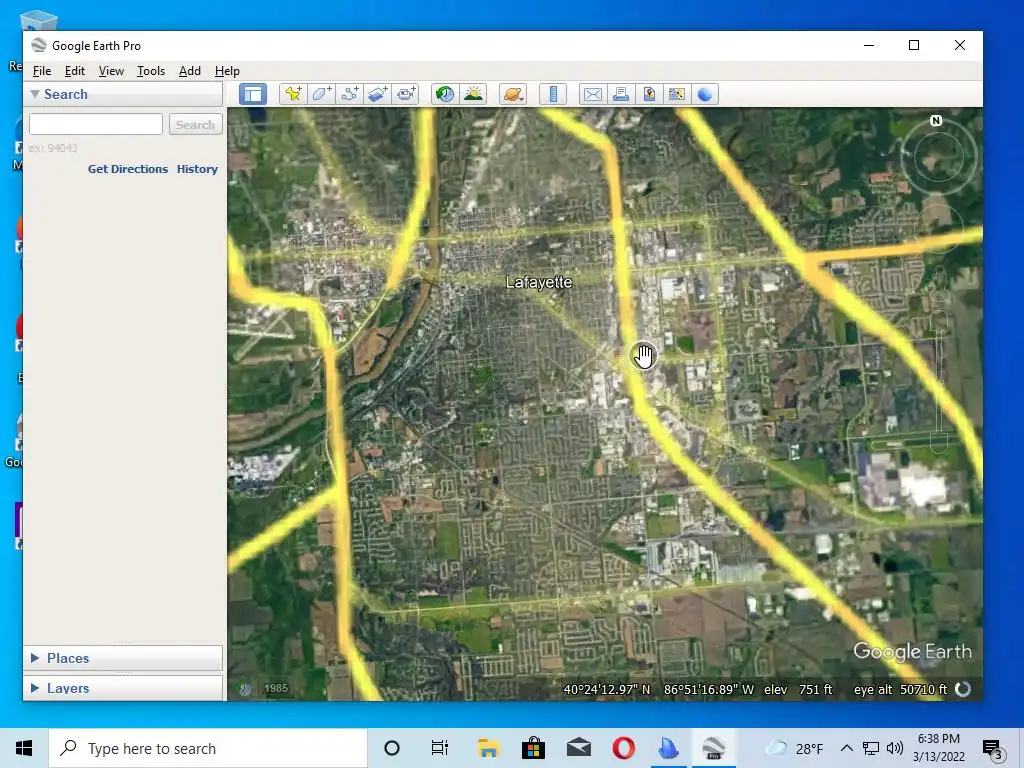Image resolution: width=1024 pixels, height=768 pixels.
Task: Show historical imagery with the clock icon
Action: tap(445, 94)
